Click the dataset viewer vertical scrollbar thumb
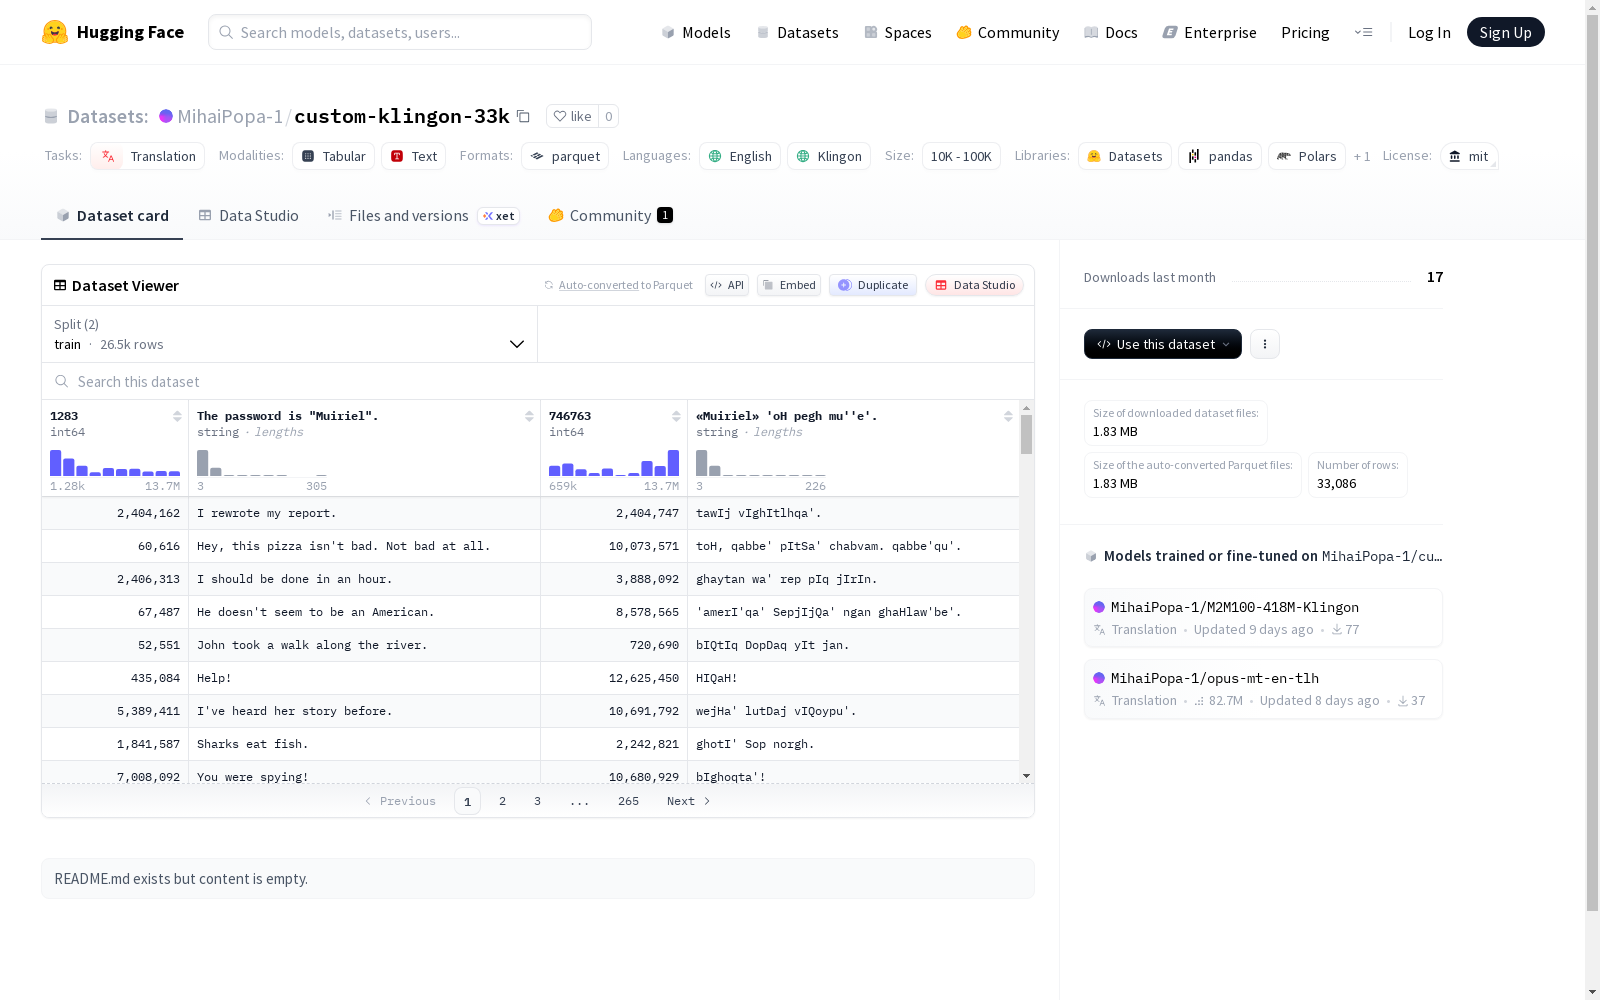This screenshot has width=1600, height=1000. click(1026, 435)
